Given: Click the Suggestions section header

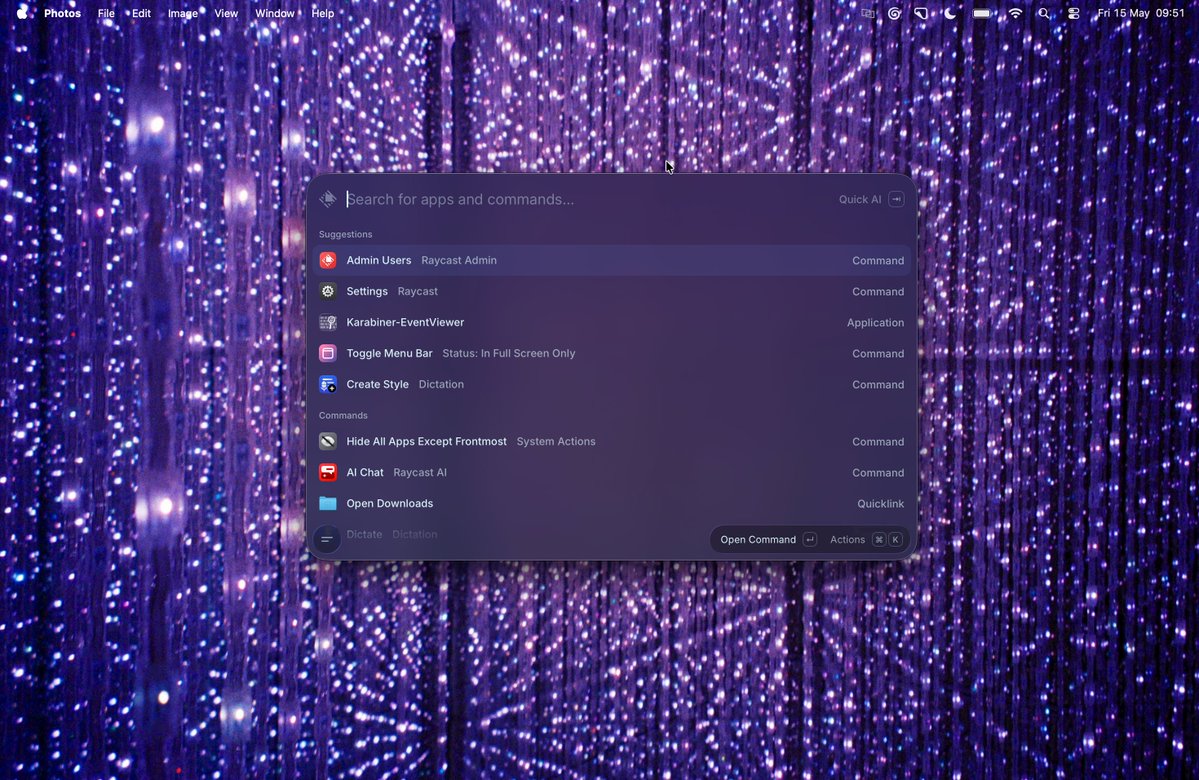Looking at the screenshot, I should coord(346,234).
